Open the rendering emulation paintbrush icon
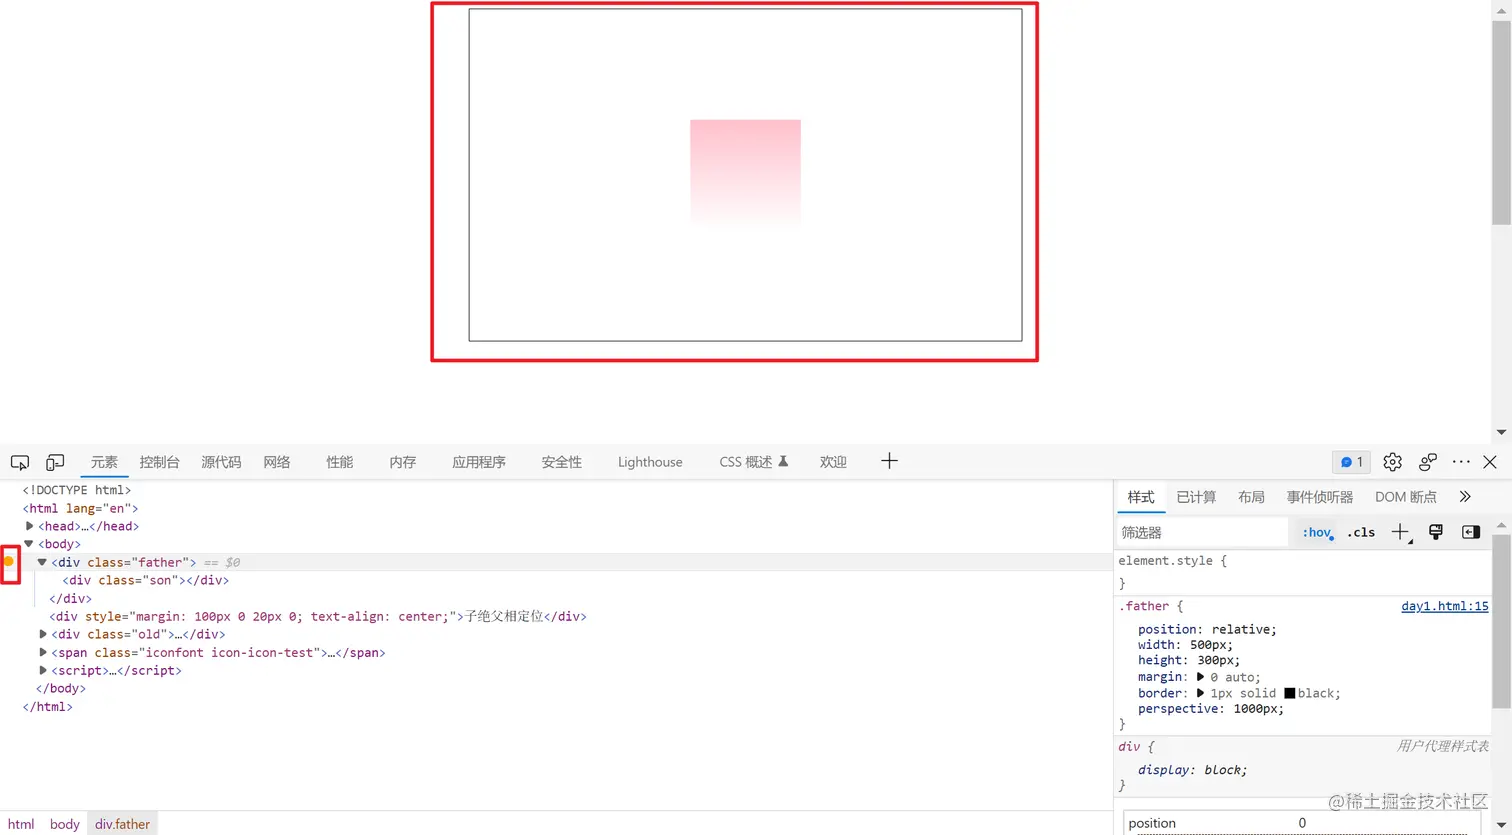 pyautogui.click(x=1436, y=532)
